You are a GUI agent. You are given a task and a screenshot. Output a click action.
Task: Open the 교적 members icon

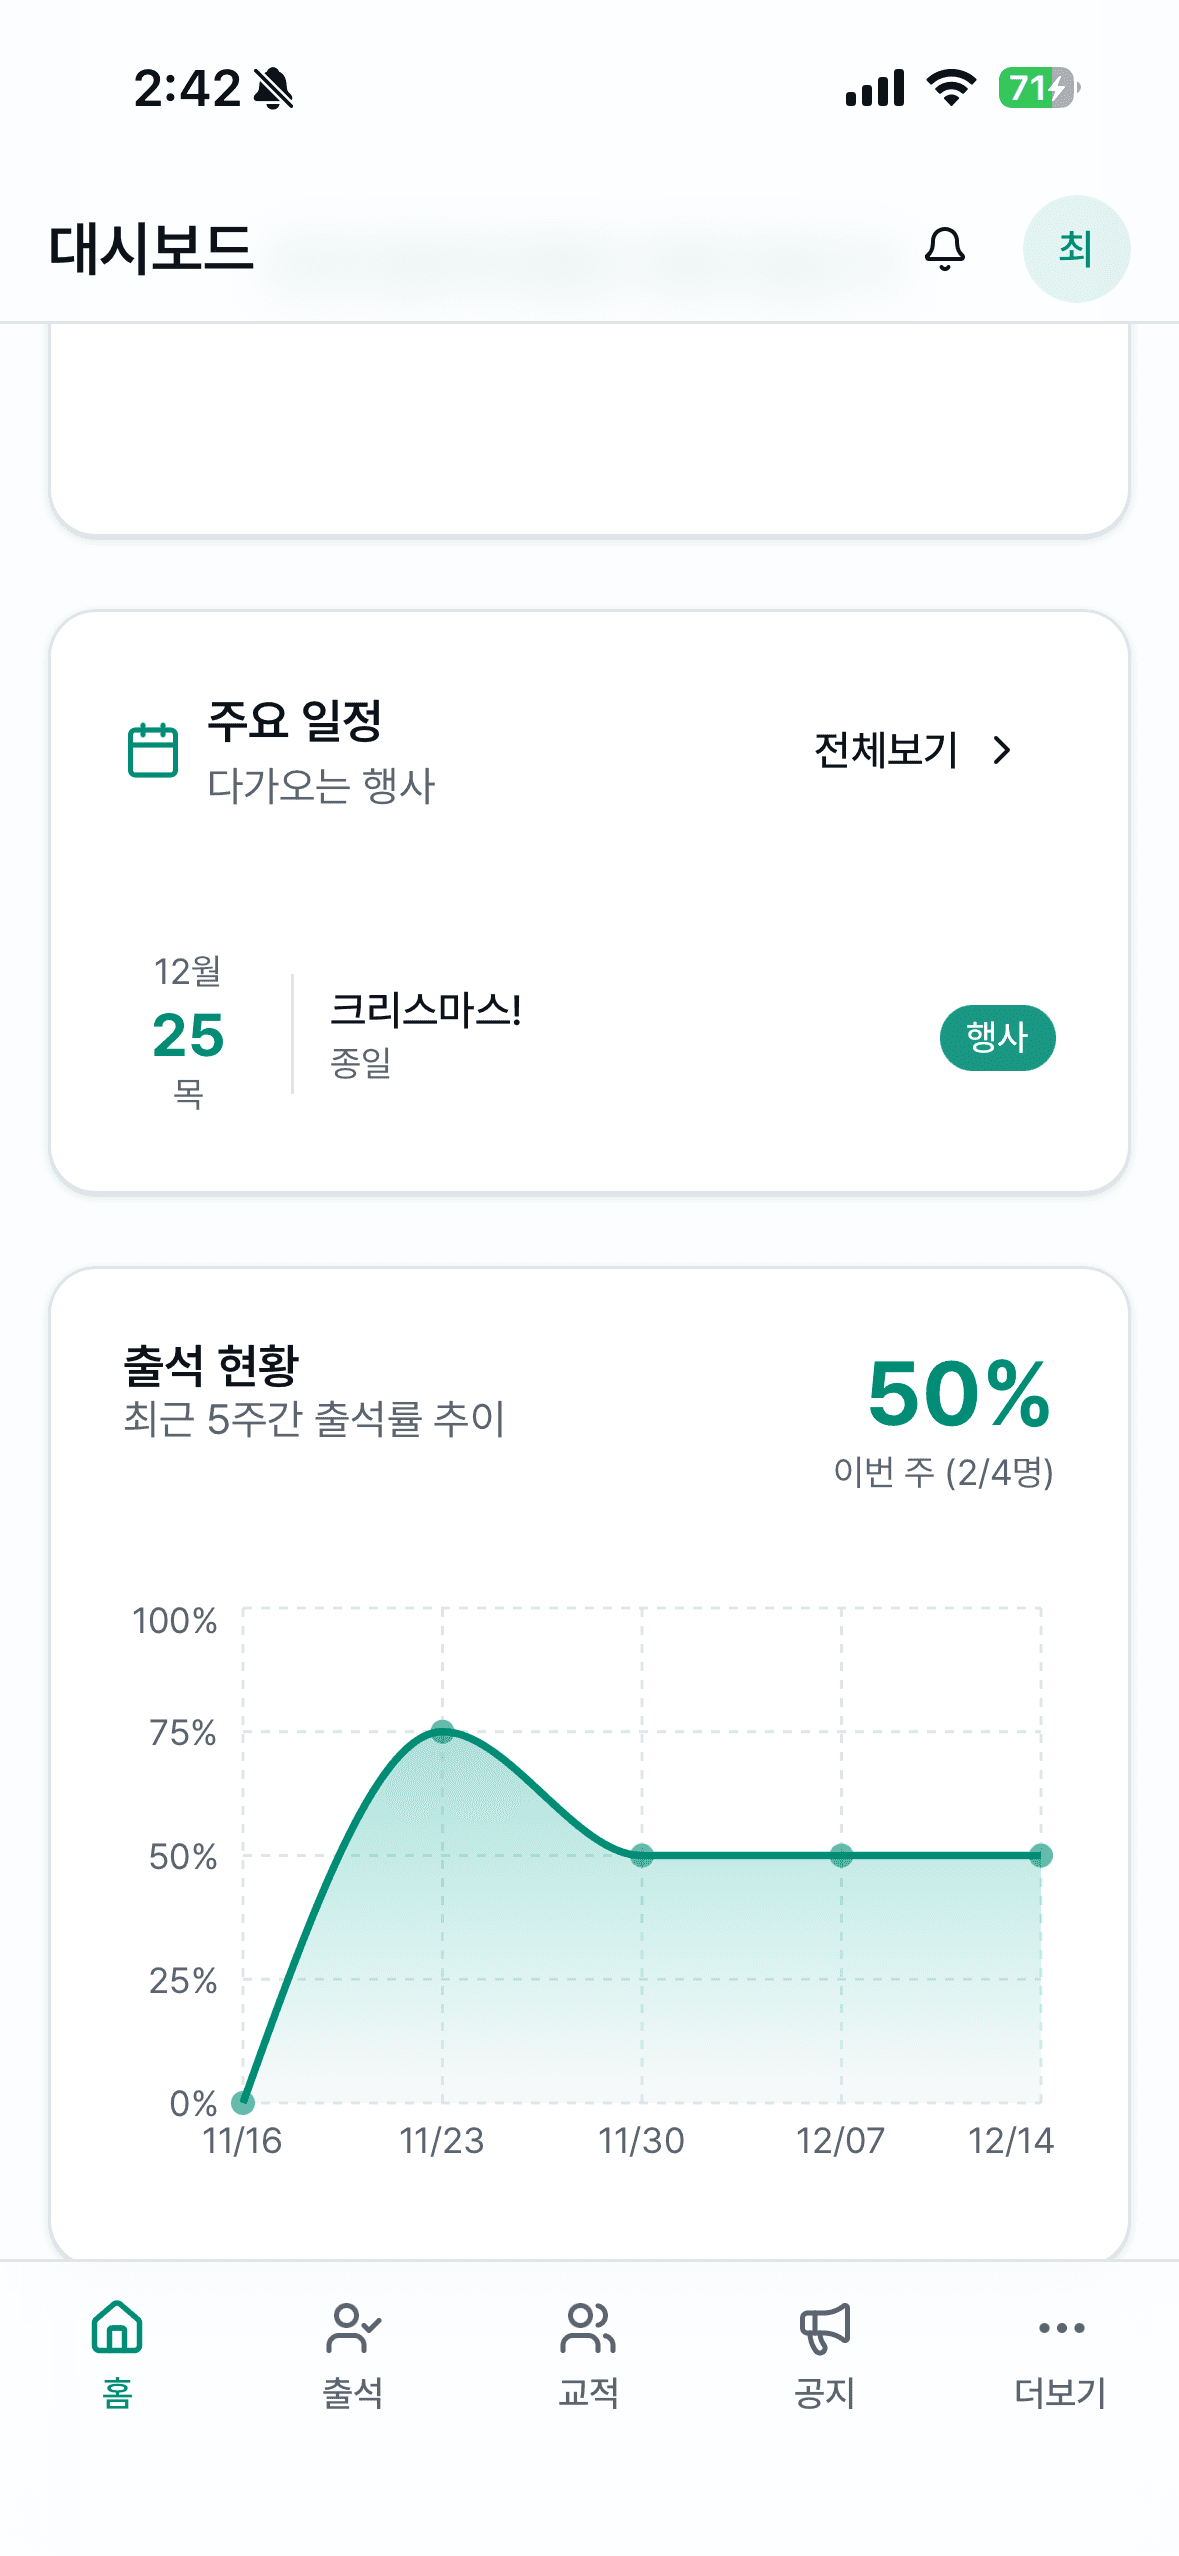(588, 2327)
